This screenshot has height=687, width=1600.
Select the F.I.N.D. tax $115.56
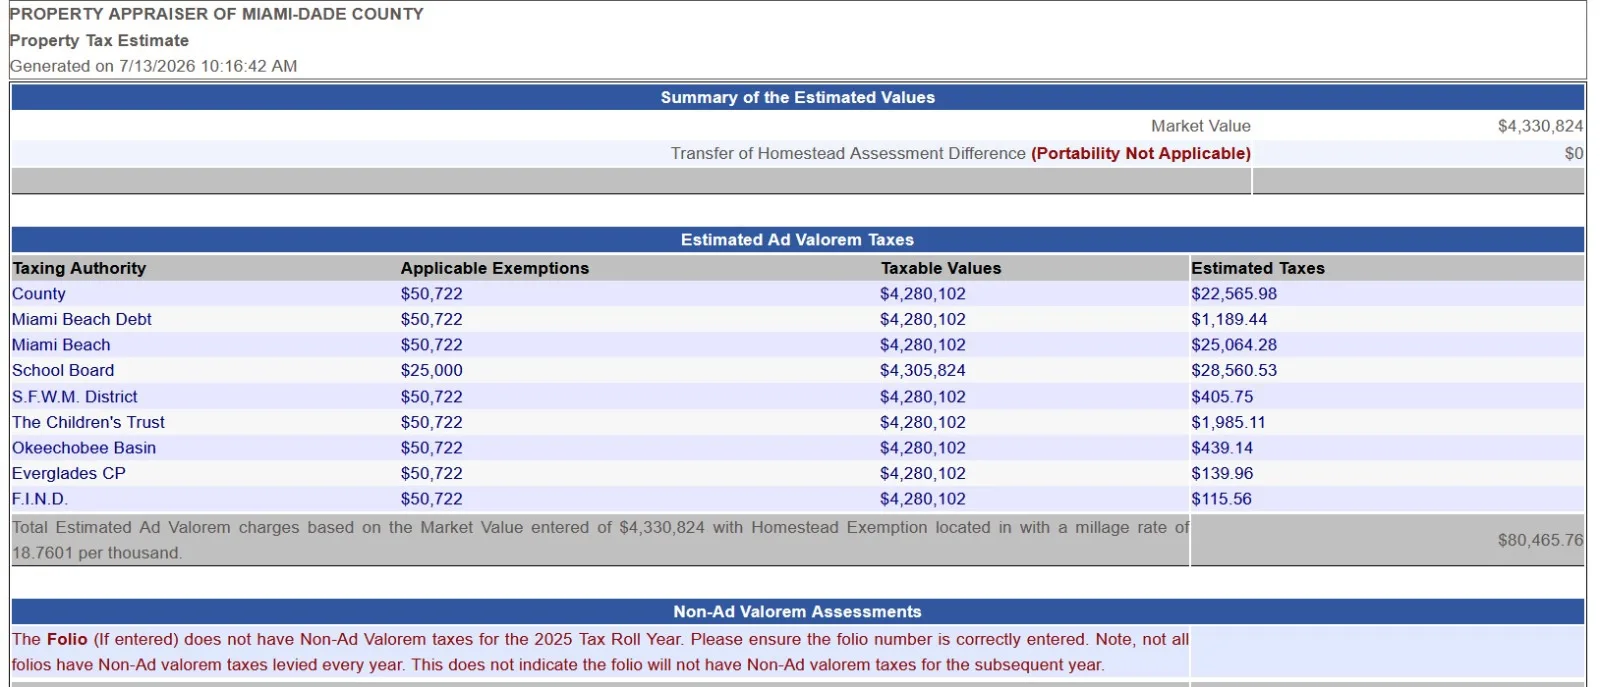click(1221, 499)
